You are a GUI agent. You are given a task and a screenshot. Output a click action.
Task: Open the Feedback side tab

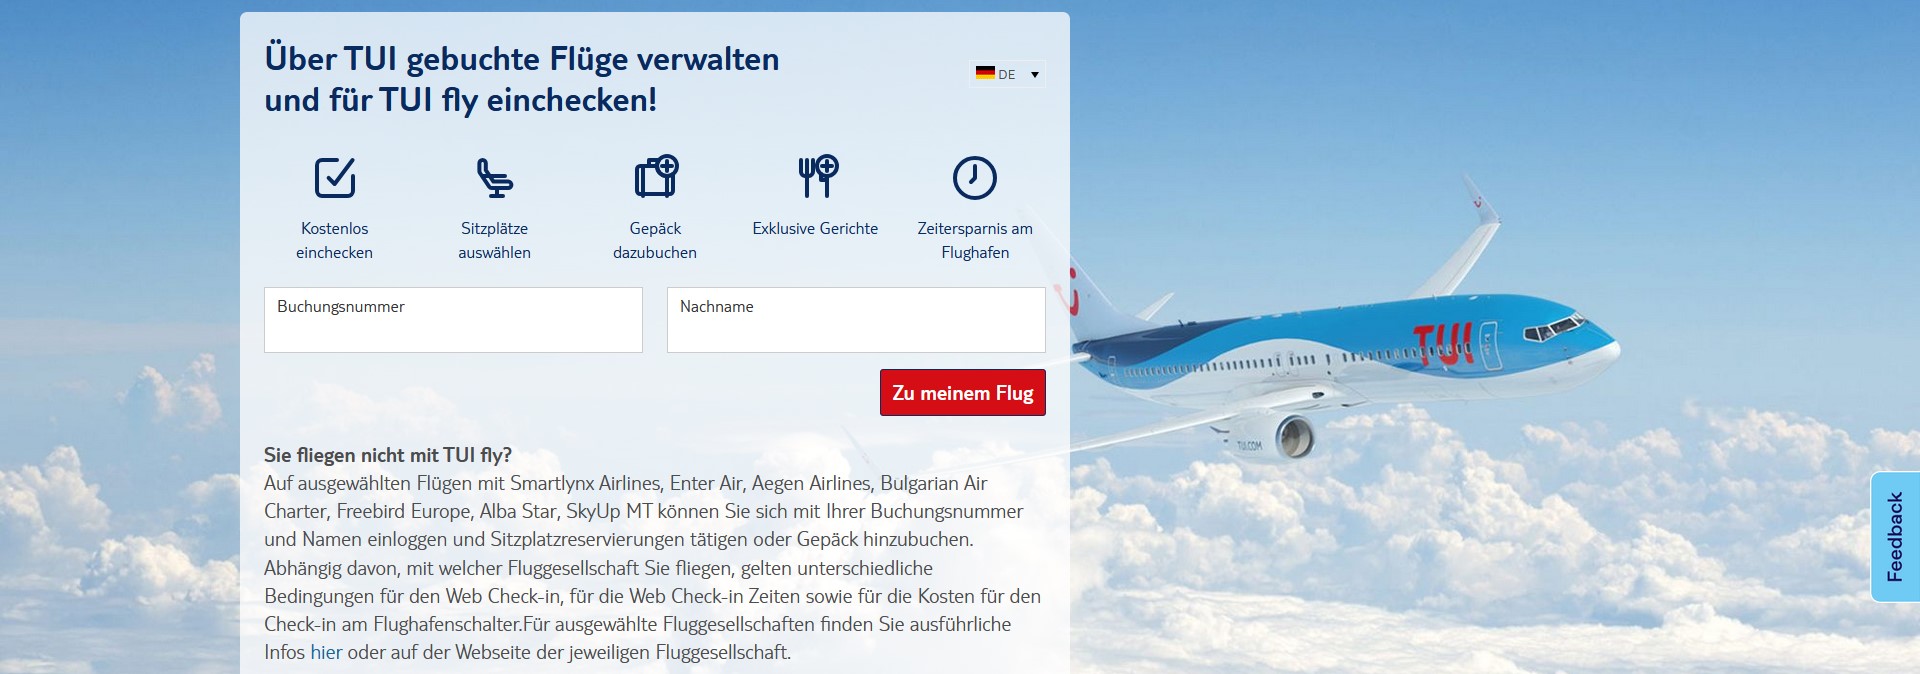[x=1894, y=537]
